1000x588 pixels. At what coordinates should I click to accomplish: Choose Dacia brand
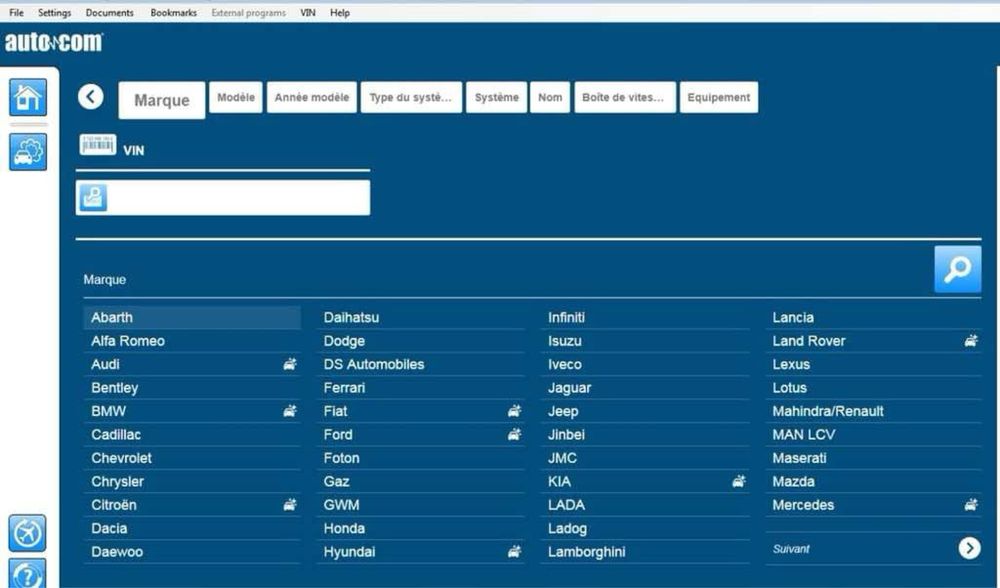click(x=192, y=528)
